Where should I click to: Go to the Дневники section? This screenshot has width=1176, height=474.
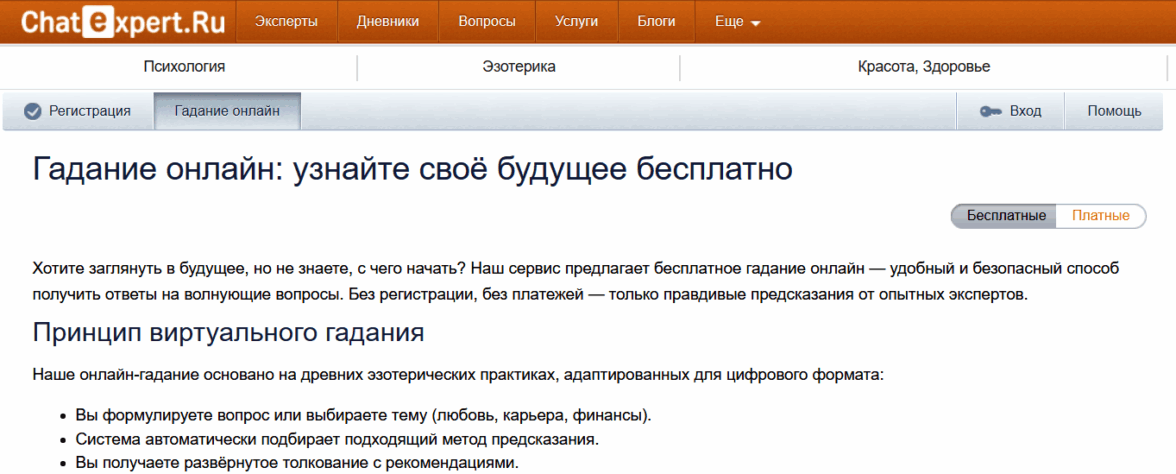pos(388,21)
